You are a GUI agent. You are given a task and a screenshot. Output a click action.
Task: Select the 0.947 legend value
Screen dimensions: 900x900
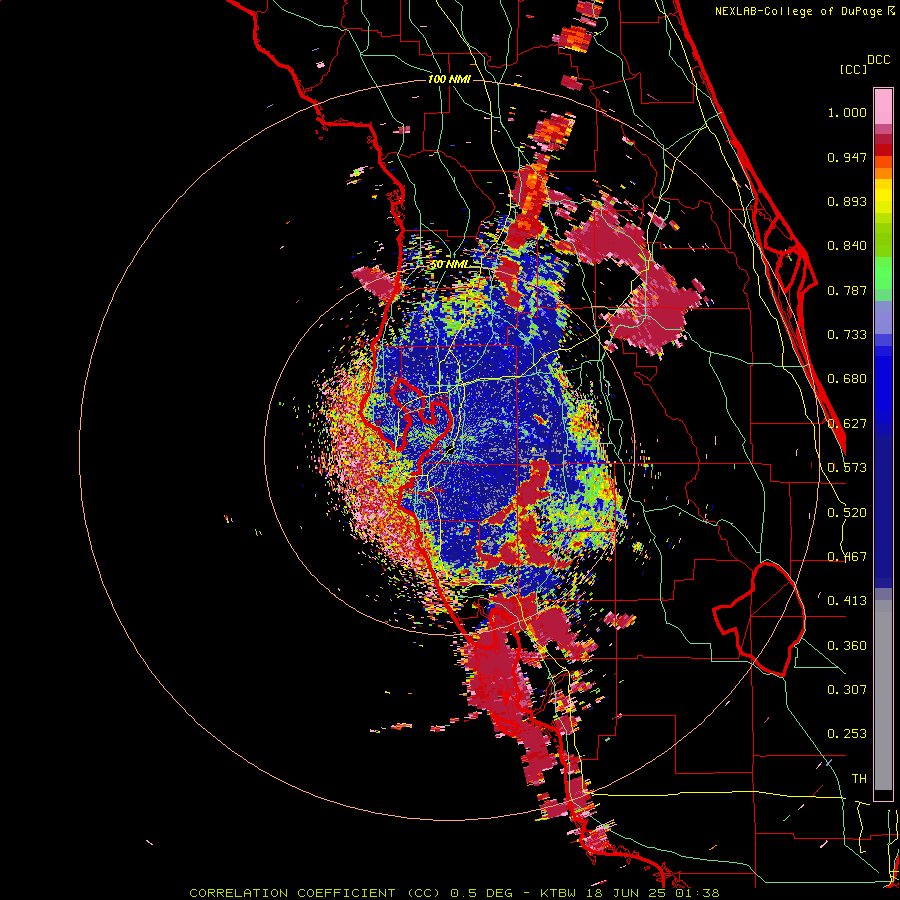847,157
